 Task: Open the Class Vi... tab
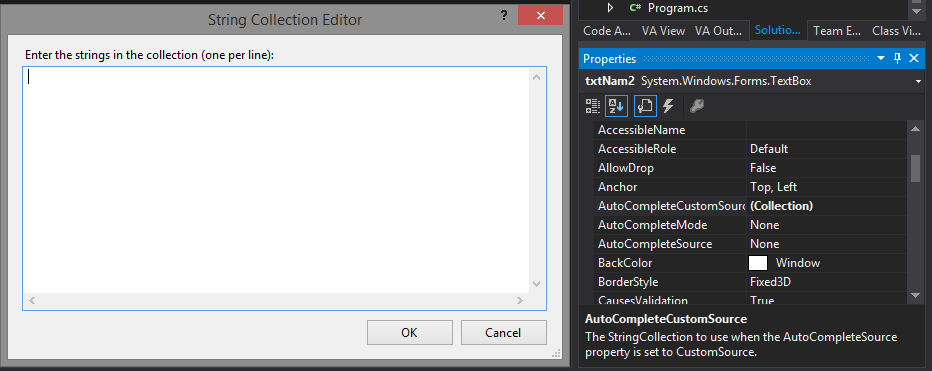[x=896, y=31]
